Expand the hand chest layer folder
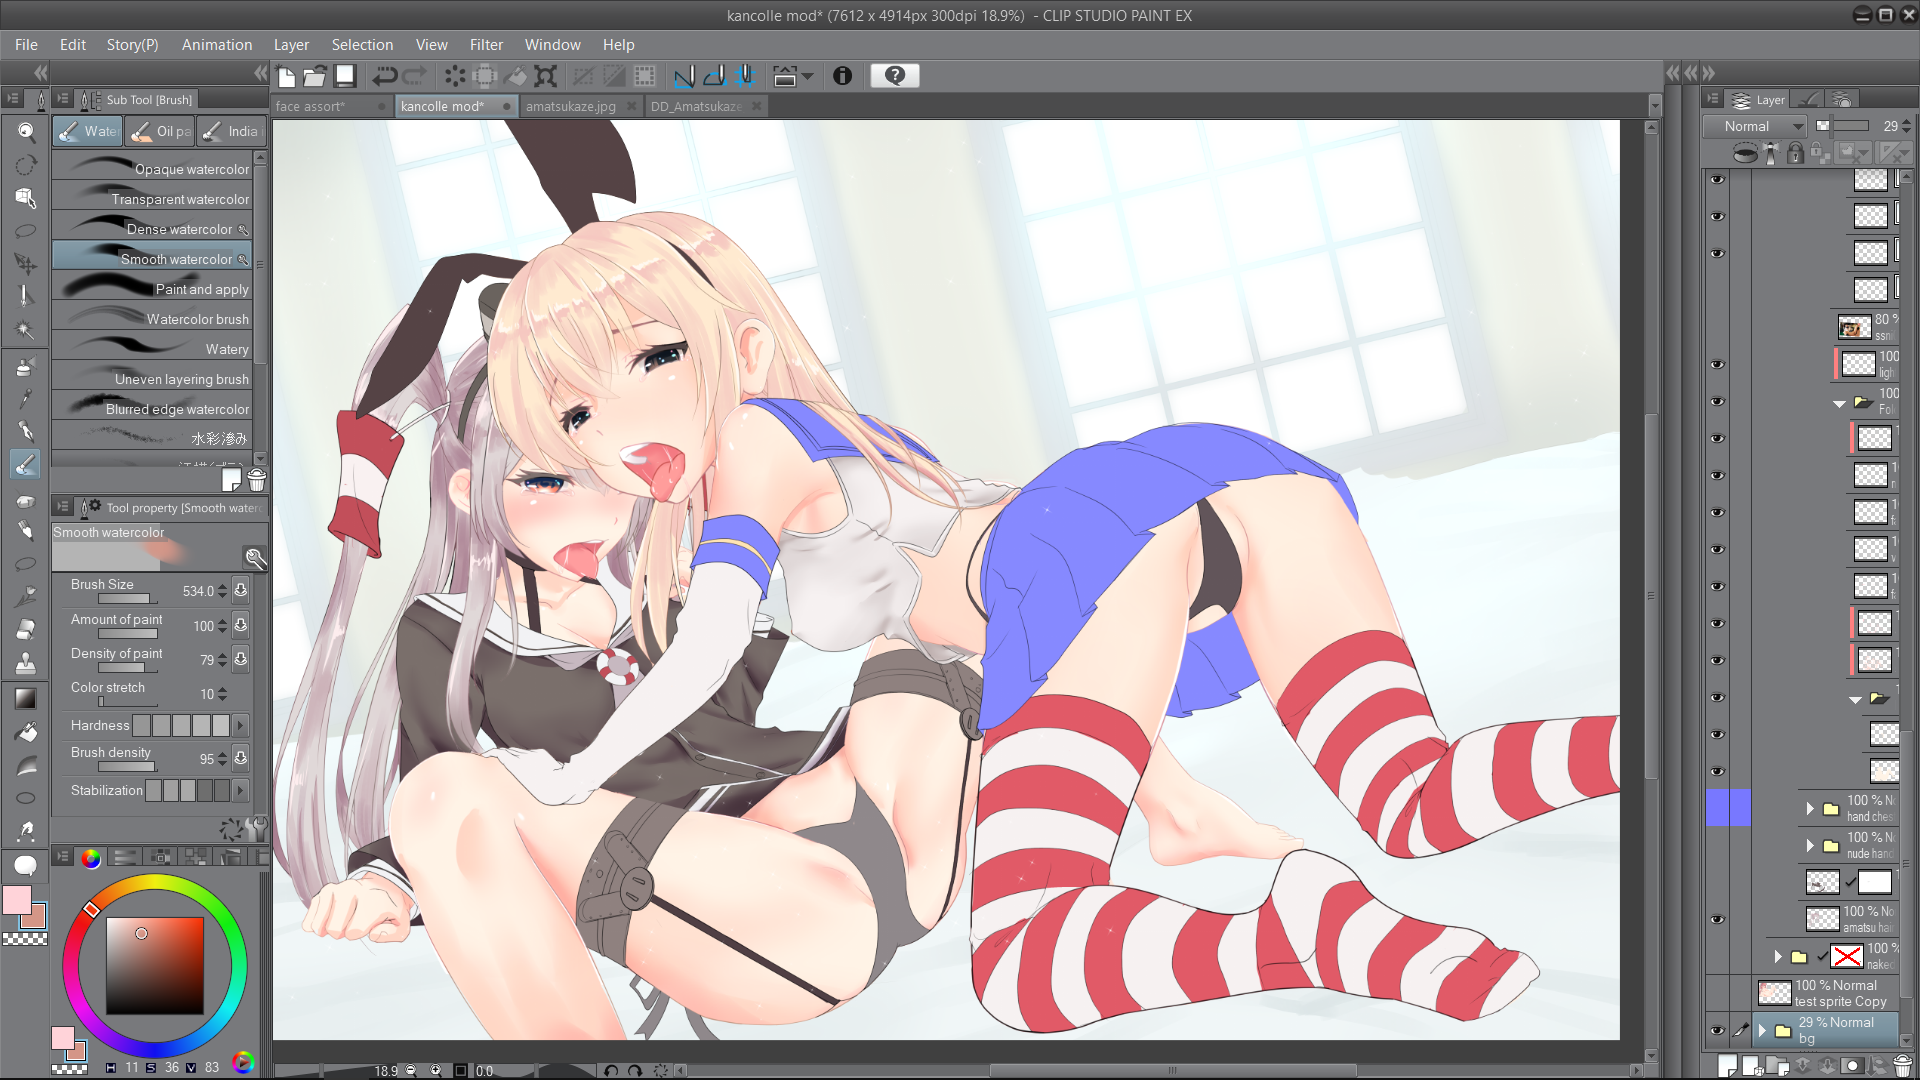 coord(1809,808)
